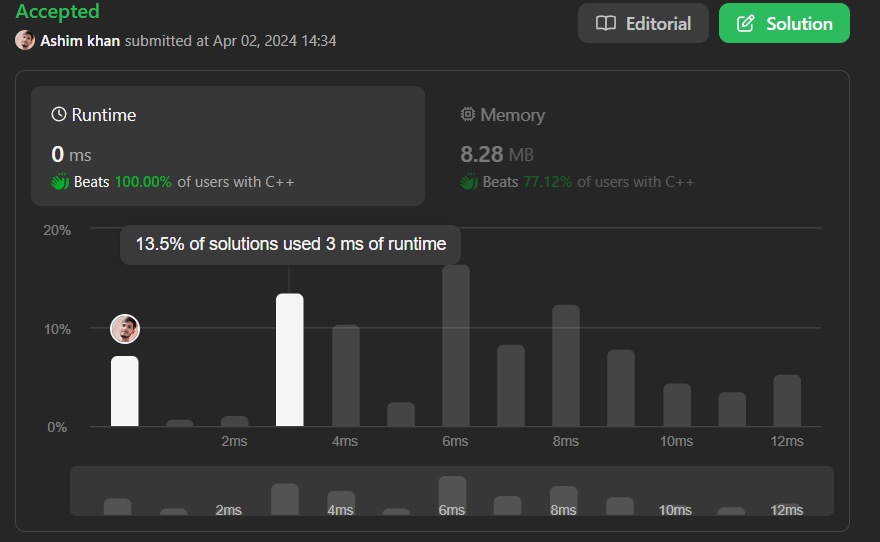
Task: Click the 4ms bar in the main chart
Action: [346, 376]
